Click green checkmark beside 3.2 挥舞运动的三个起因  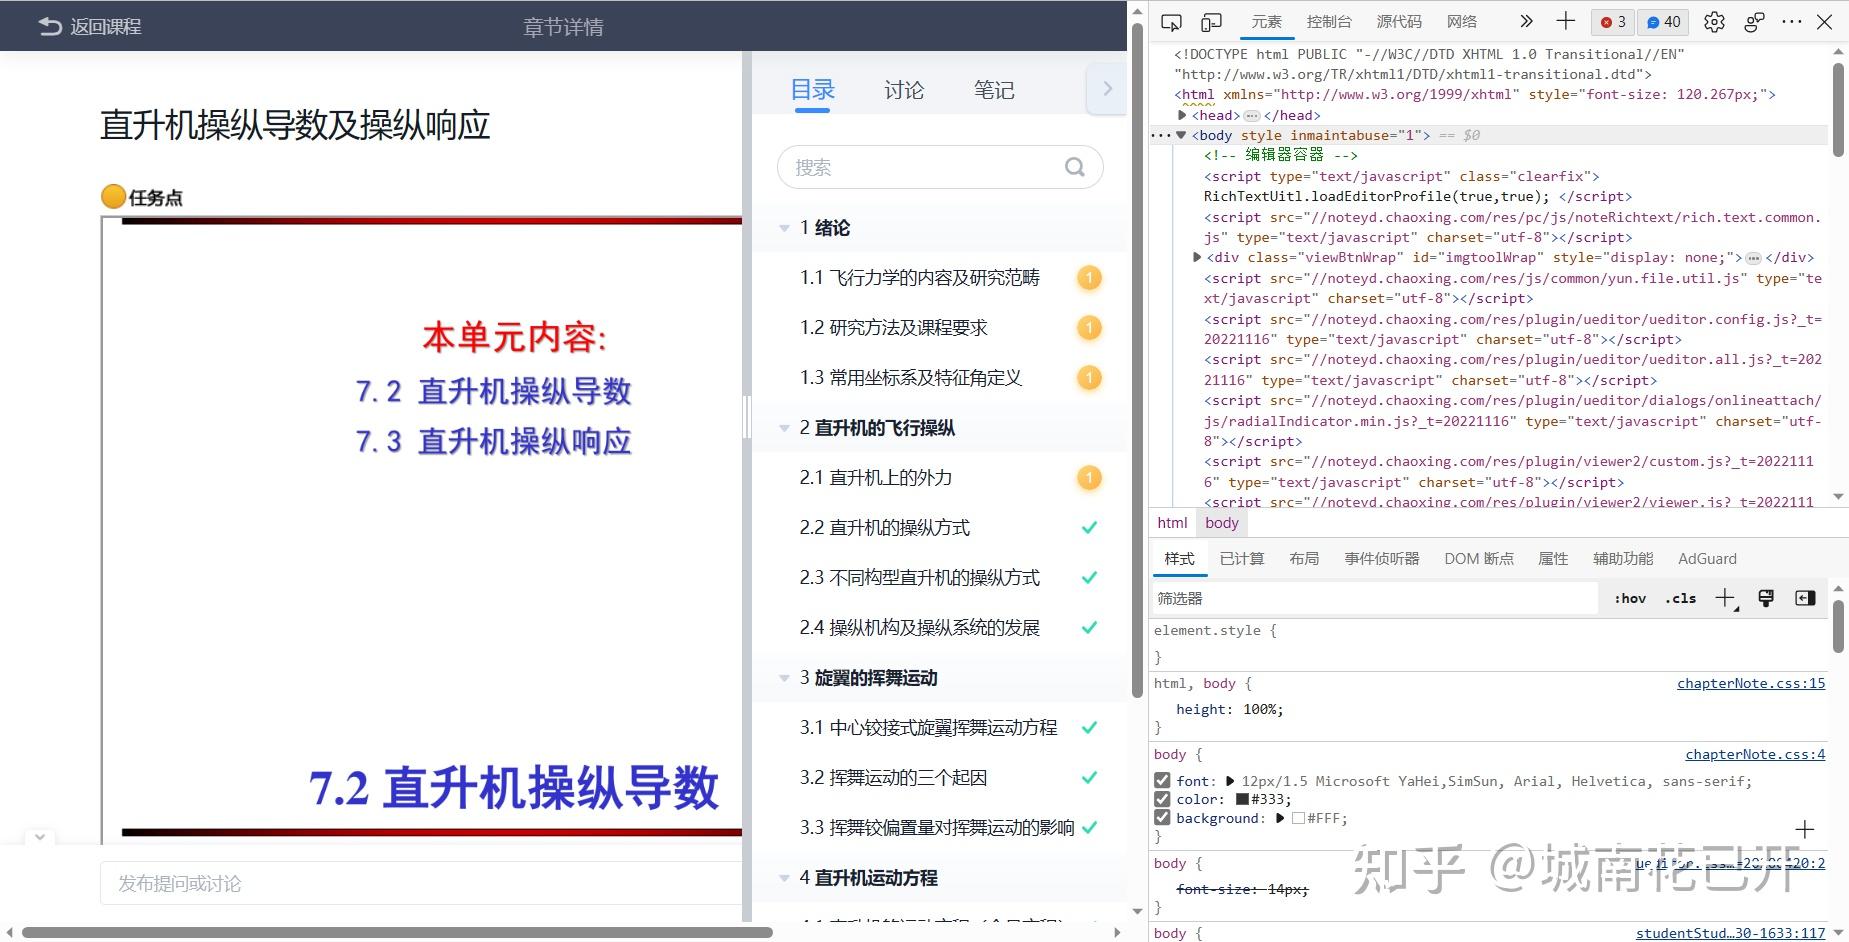coord(1089,777)
